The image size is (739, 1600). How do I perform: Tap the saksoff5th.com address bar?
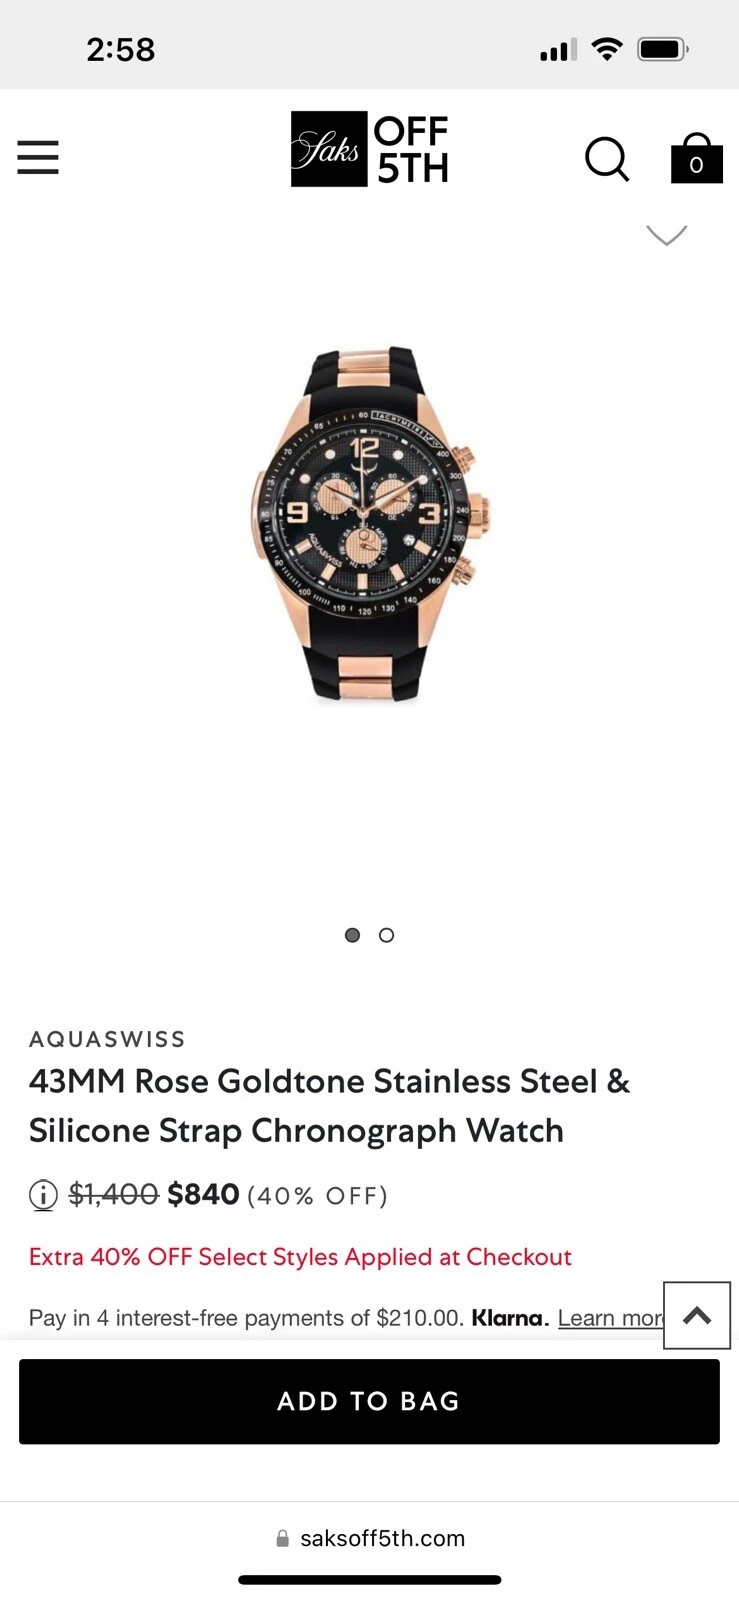coord(369,1538)
